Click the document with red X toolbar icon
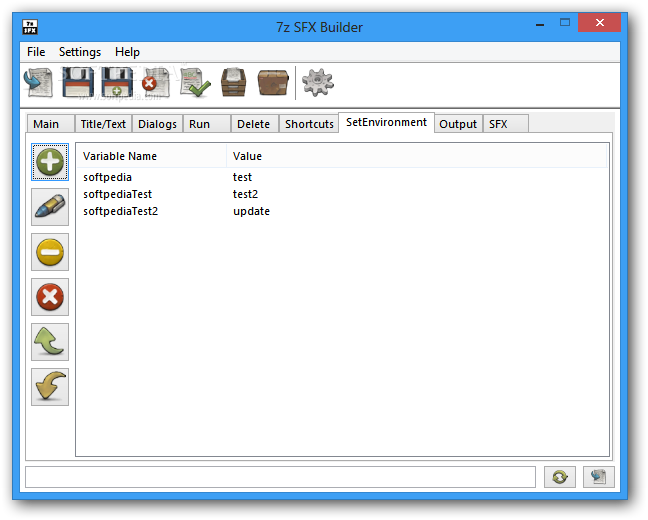This screenshot has height=520, width=648. point(156,83)
